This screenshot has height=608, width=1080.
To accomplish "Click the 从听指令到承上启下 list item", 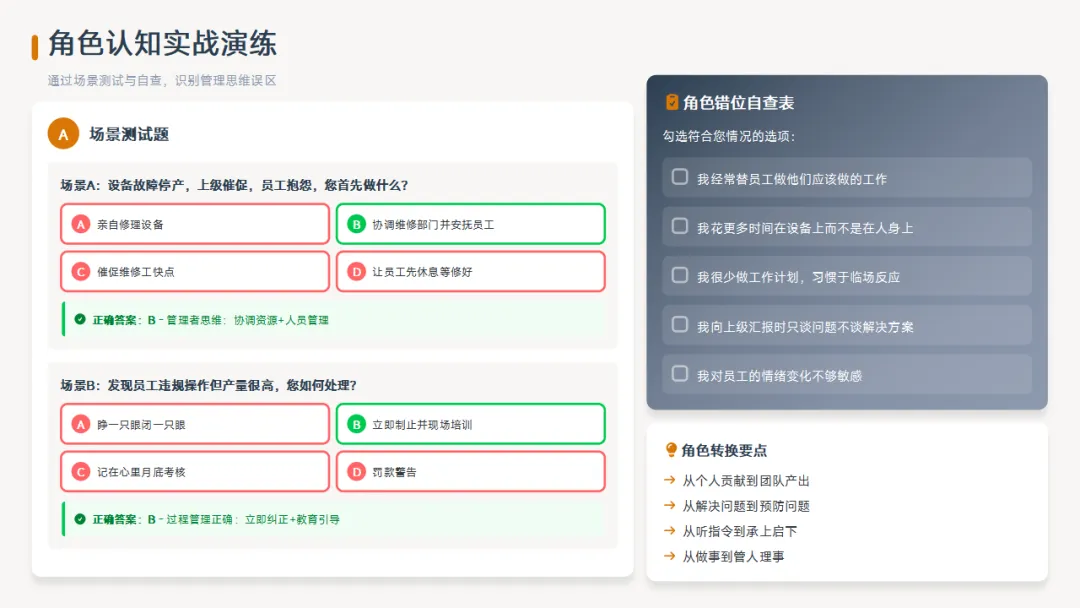I will tap(739, 531).
